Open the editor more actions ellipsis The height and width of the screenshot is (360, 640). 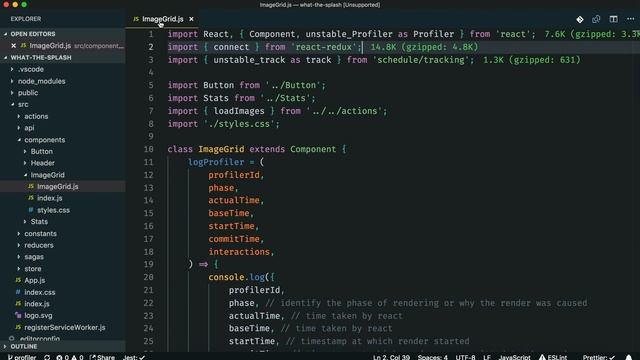coord(631,19)
